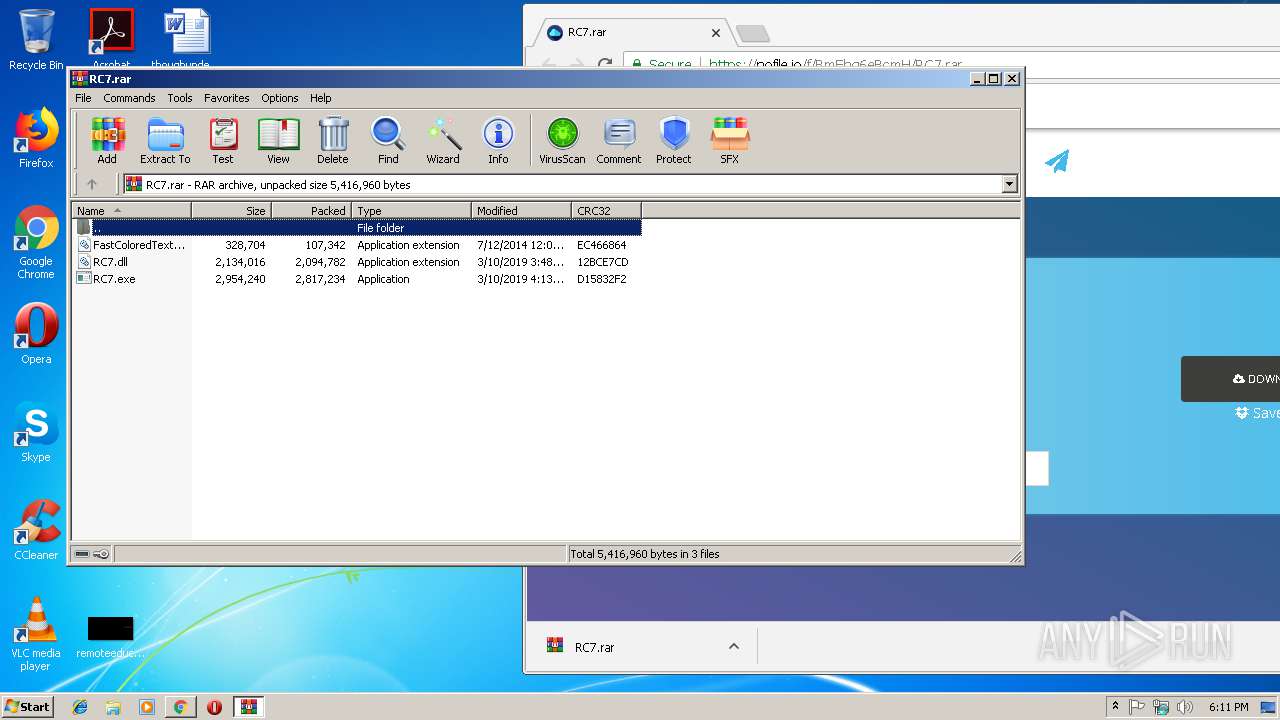Sort by the Modified column header
Viewport: 1280px width, 720px height.
click(521, 210)
